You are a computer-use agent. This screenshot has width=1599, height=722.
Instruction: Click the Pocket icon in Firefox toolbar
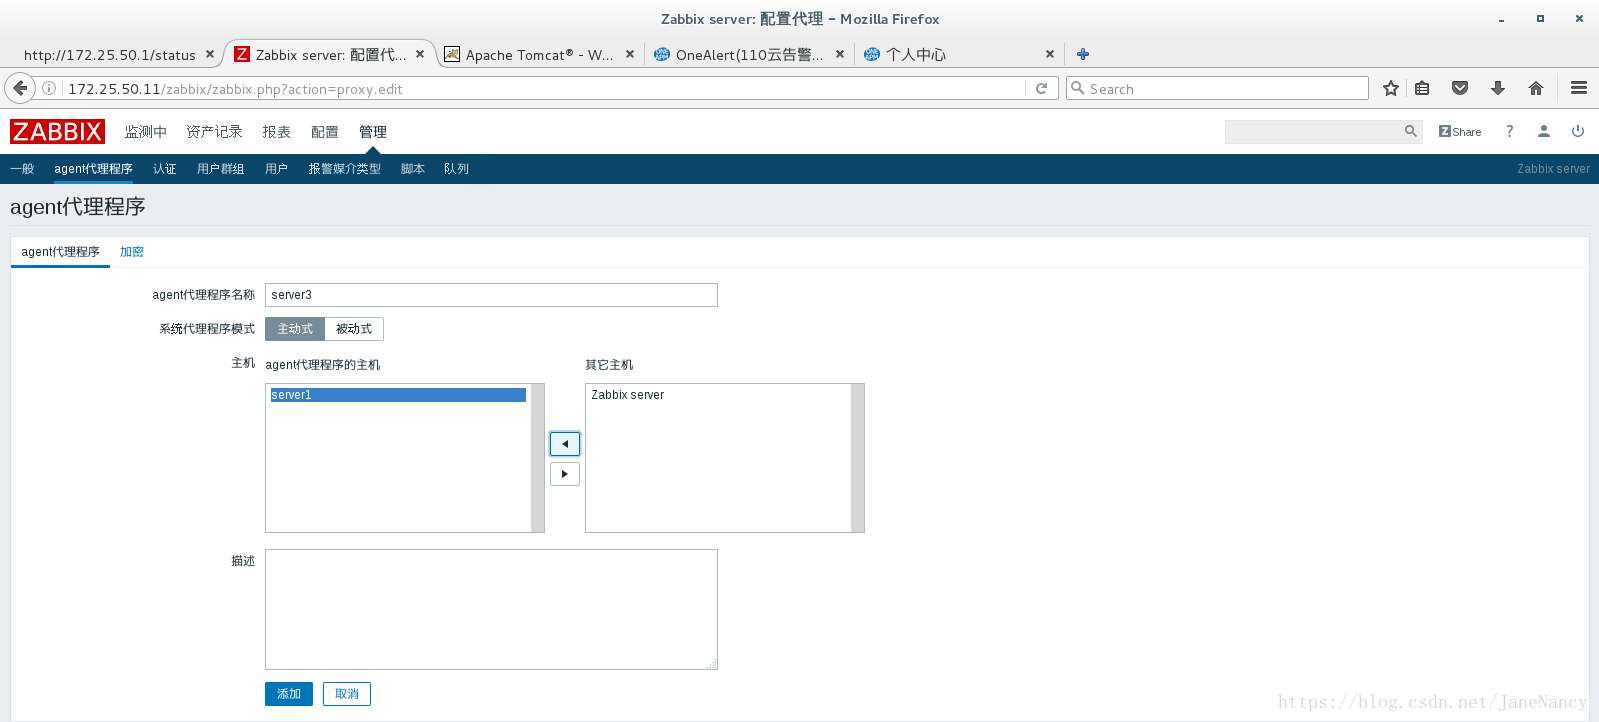(x=1460, y=88)
